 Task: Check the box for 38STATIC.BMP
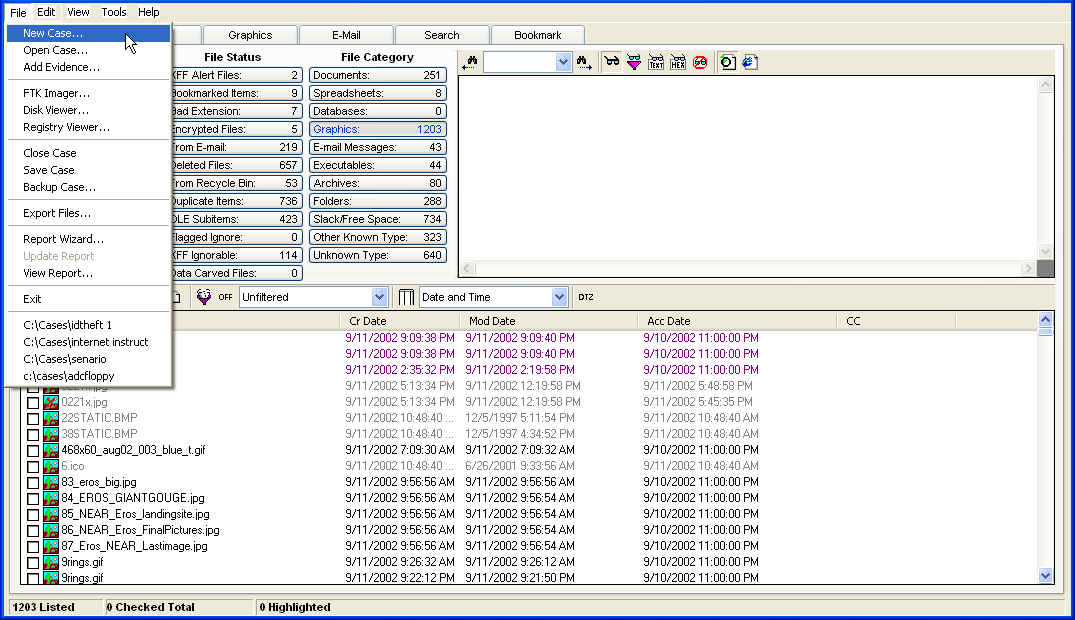tap(33, 435)
